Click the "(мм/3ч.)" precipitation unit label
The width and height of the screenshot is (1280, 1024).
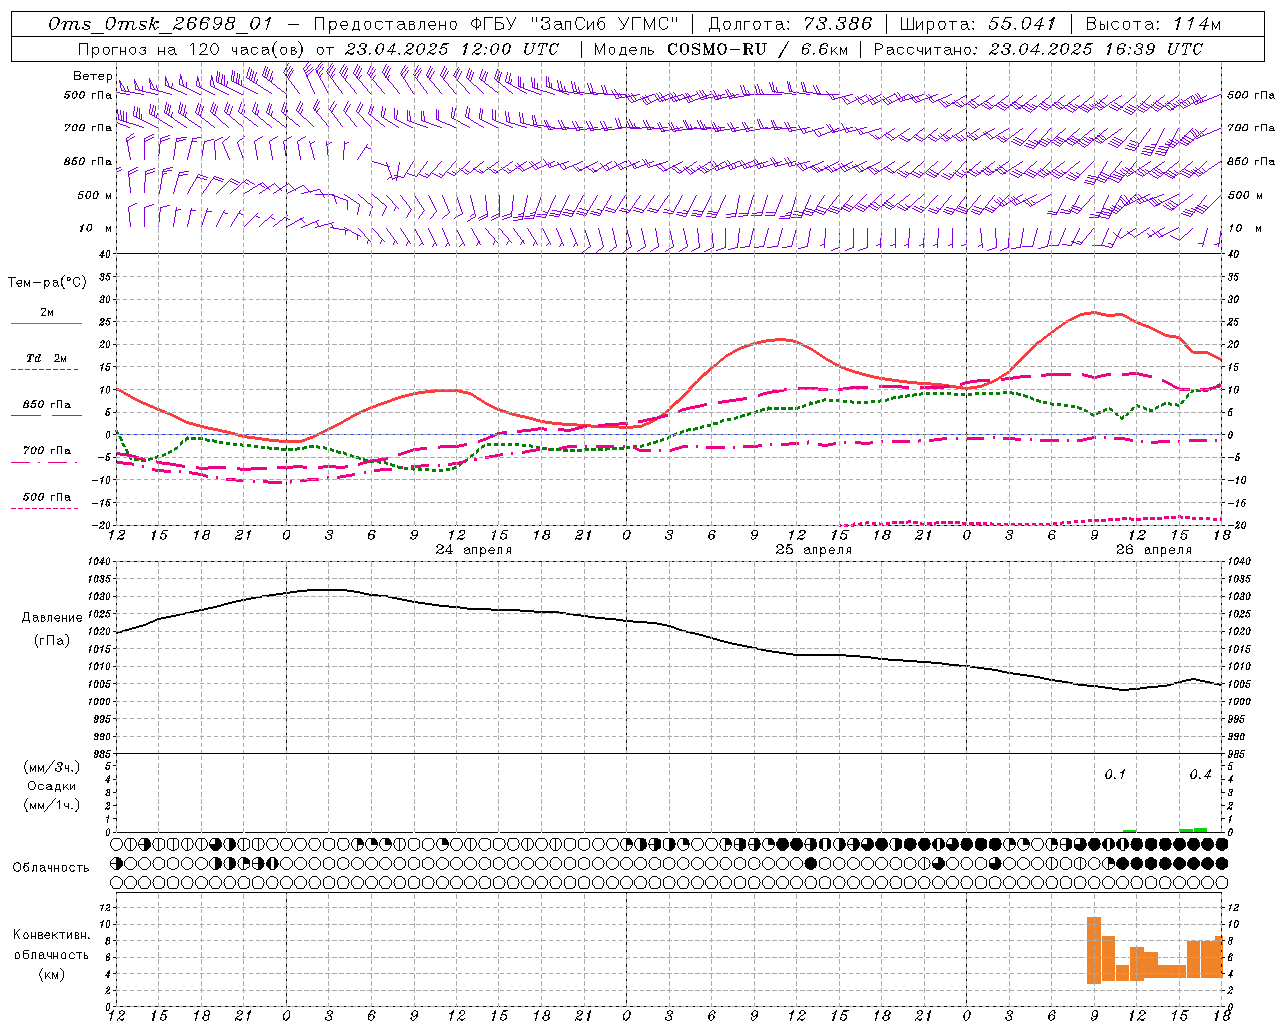coord(52,767)
